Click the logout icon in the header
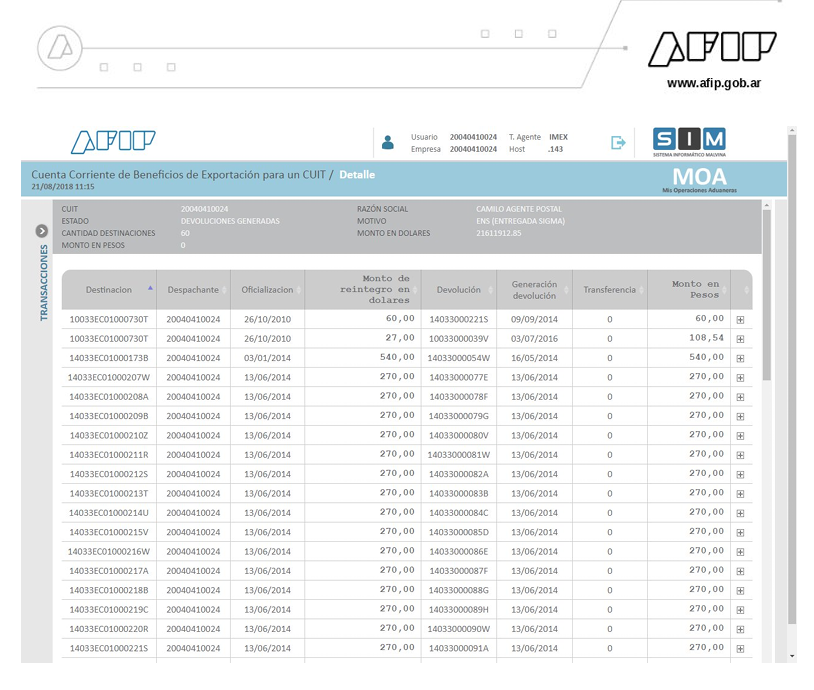This screenshot has height=690, width=814. tap(618, 143)
